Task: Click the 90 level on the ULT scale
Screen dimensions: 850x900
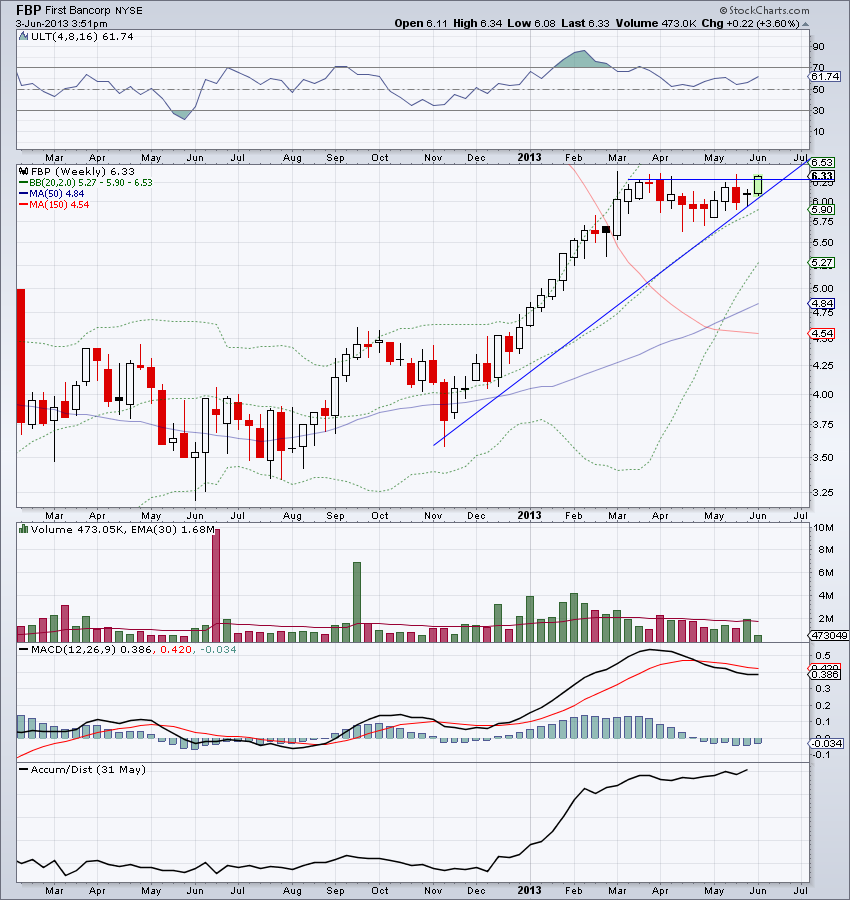Action: (818, 46)
